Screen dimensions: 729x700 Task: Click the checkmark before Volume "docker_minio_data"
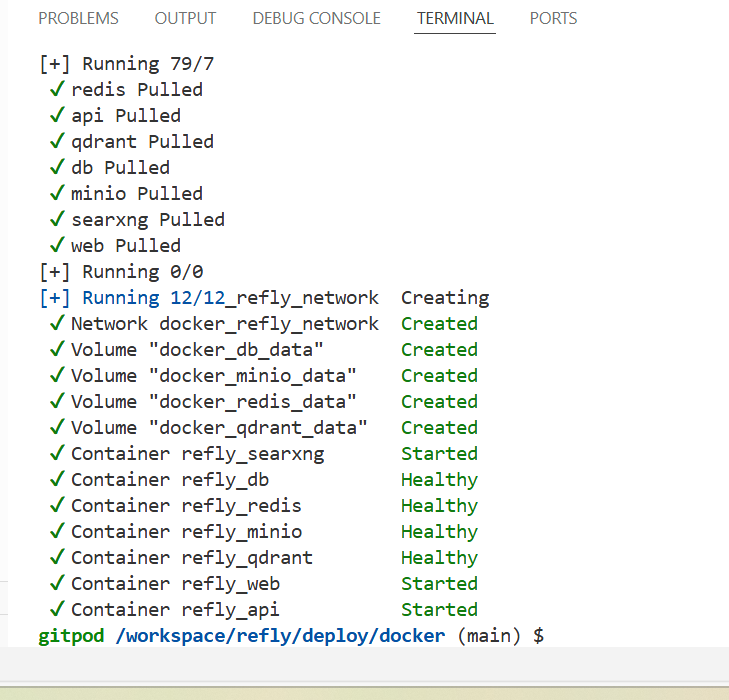coord(57,376)
